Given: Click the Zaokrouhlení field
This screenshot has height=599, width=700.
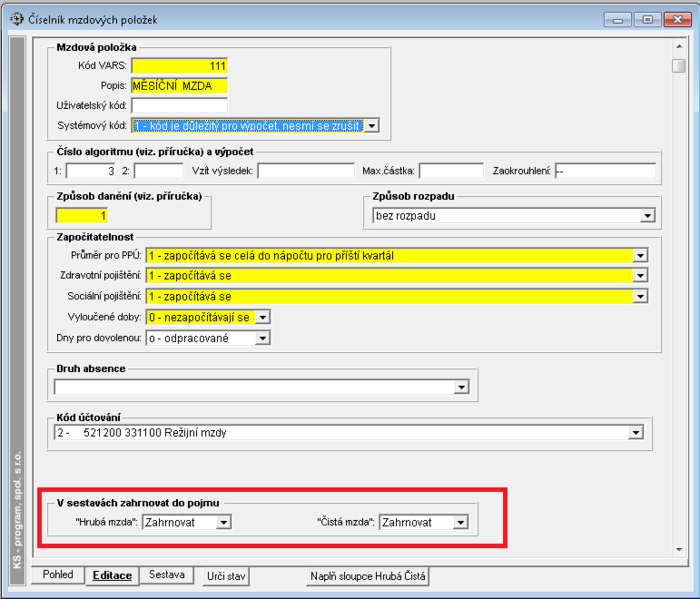Looking at the screenshot, I should pos(605,171).
